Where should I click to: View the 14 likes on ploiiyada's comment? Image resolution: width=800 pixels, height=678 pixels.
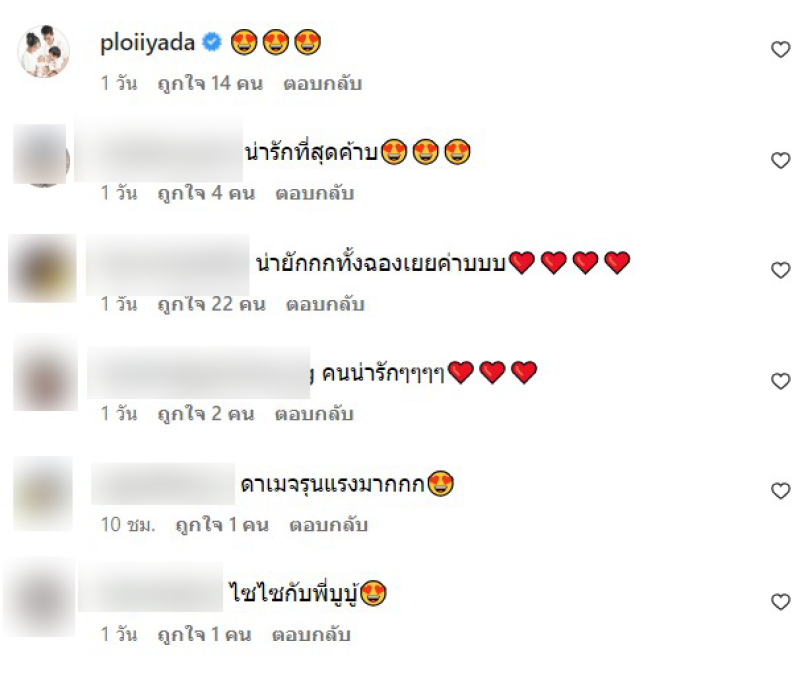coord(210,83)
